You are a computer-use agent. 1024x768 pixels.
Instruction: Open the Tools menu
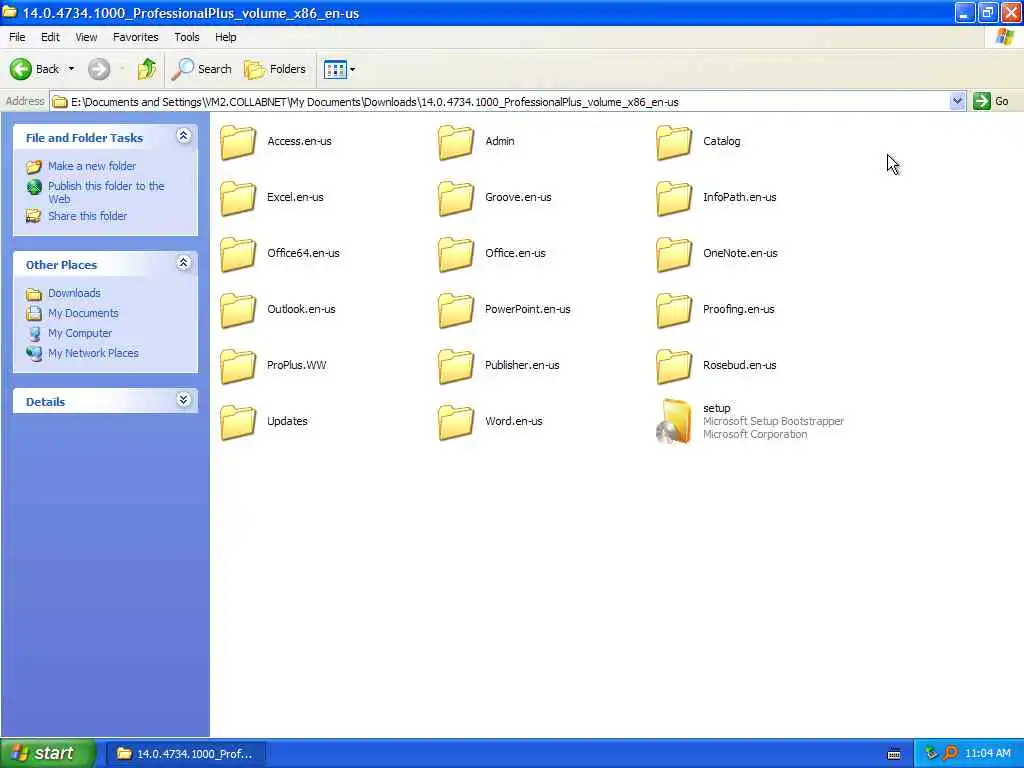click(x=187, y=37)
